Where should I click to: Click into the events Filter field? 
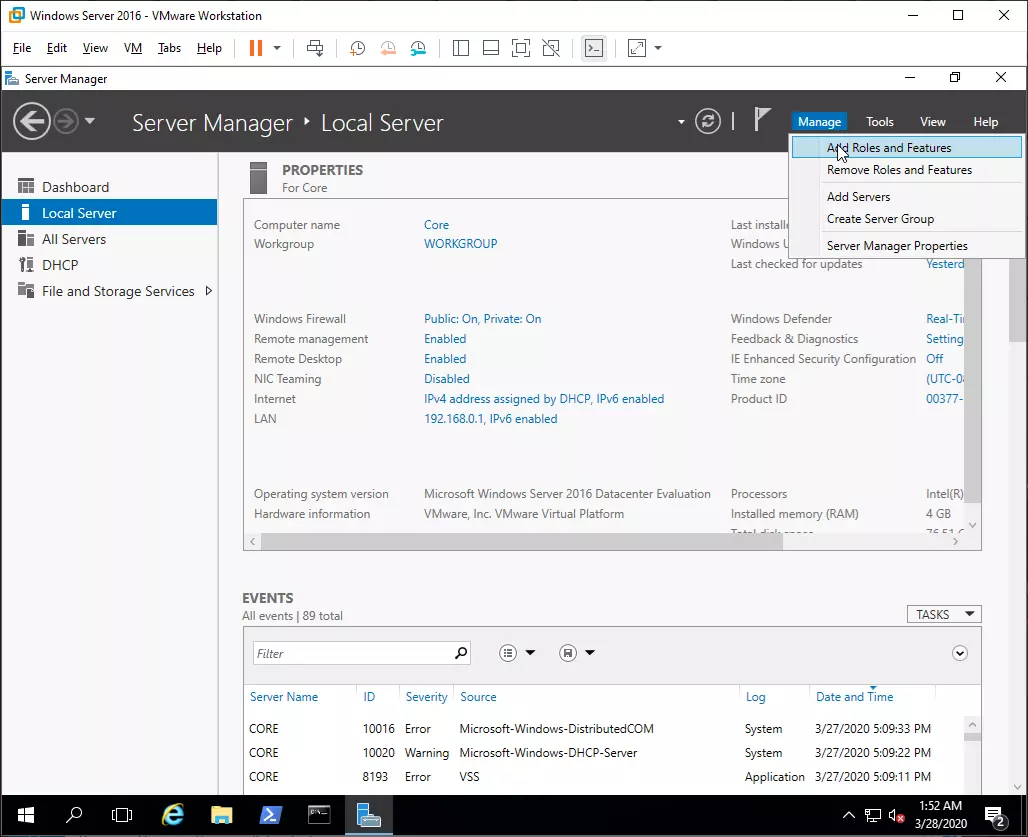coord(350,653)
